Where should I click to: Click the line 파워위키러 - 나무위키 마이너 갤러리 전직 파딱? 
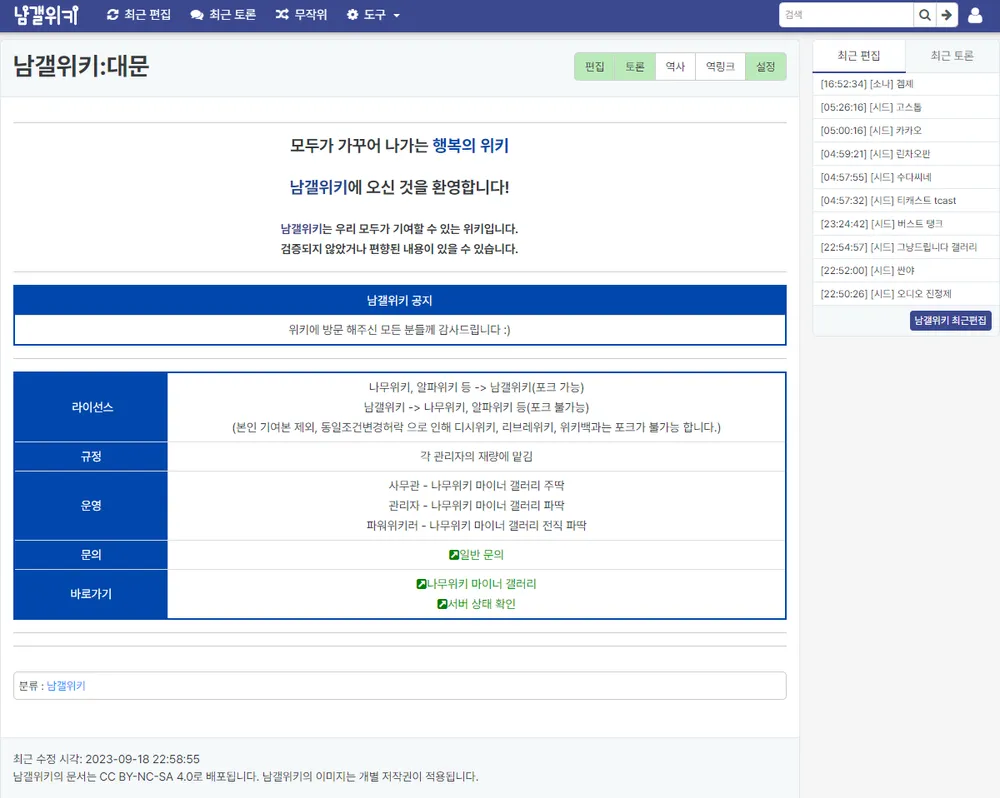(x=476, y=526)
